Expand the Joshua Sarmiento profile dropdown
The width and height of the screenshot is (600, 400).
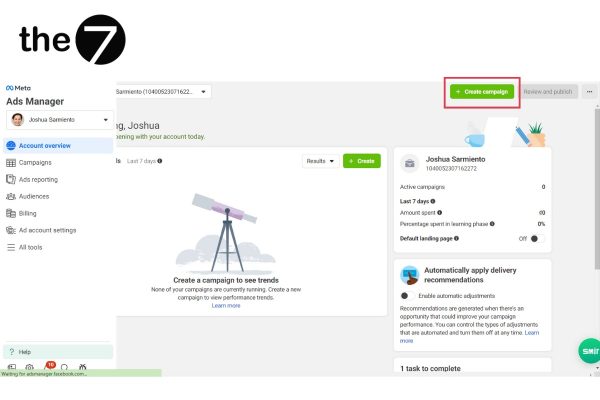[x=60, y=120]
